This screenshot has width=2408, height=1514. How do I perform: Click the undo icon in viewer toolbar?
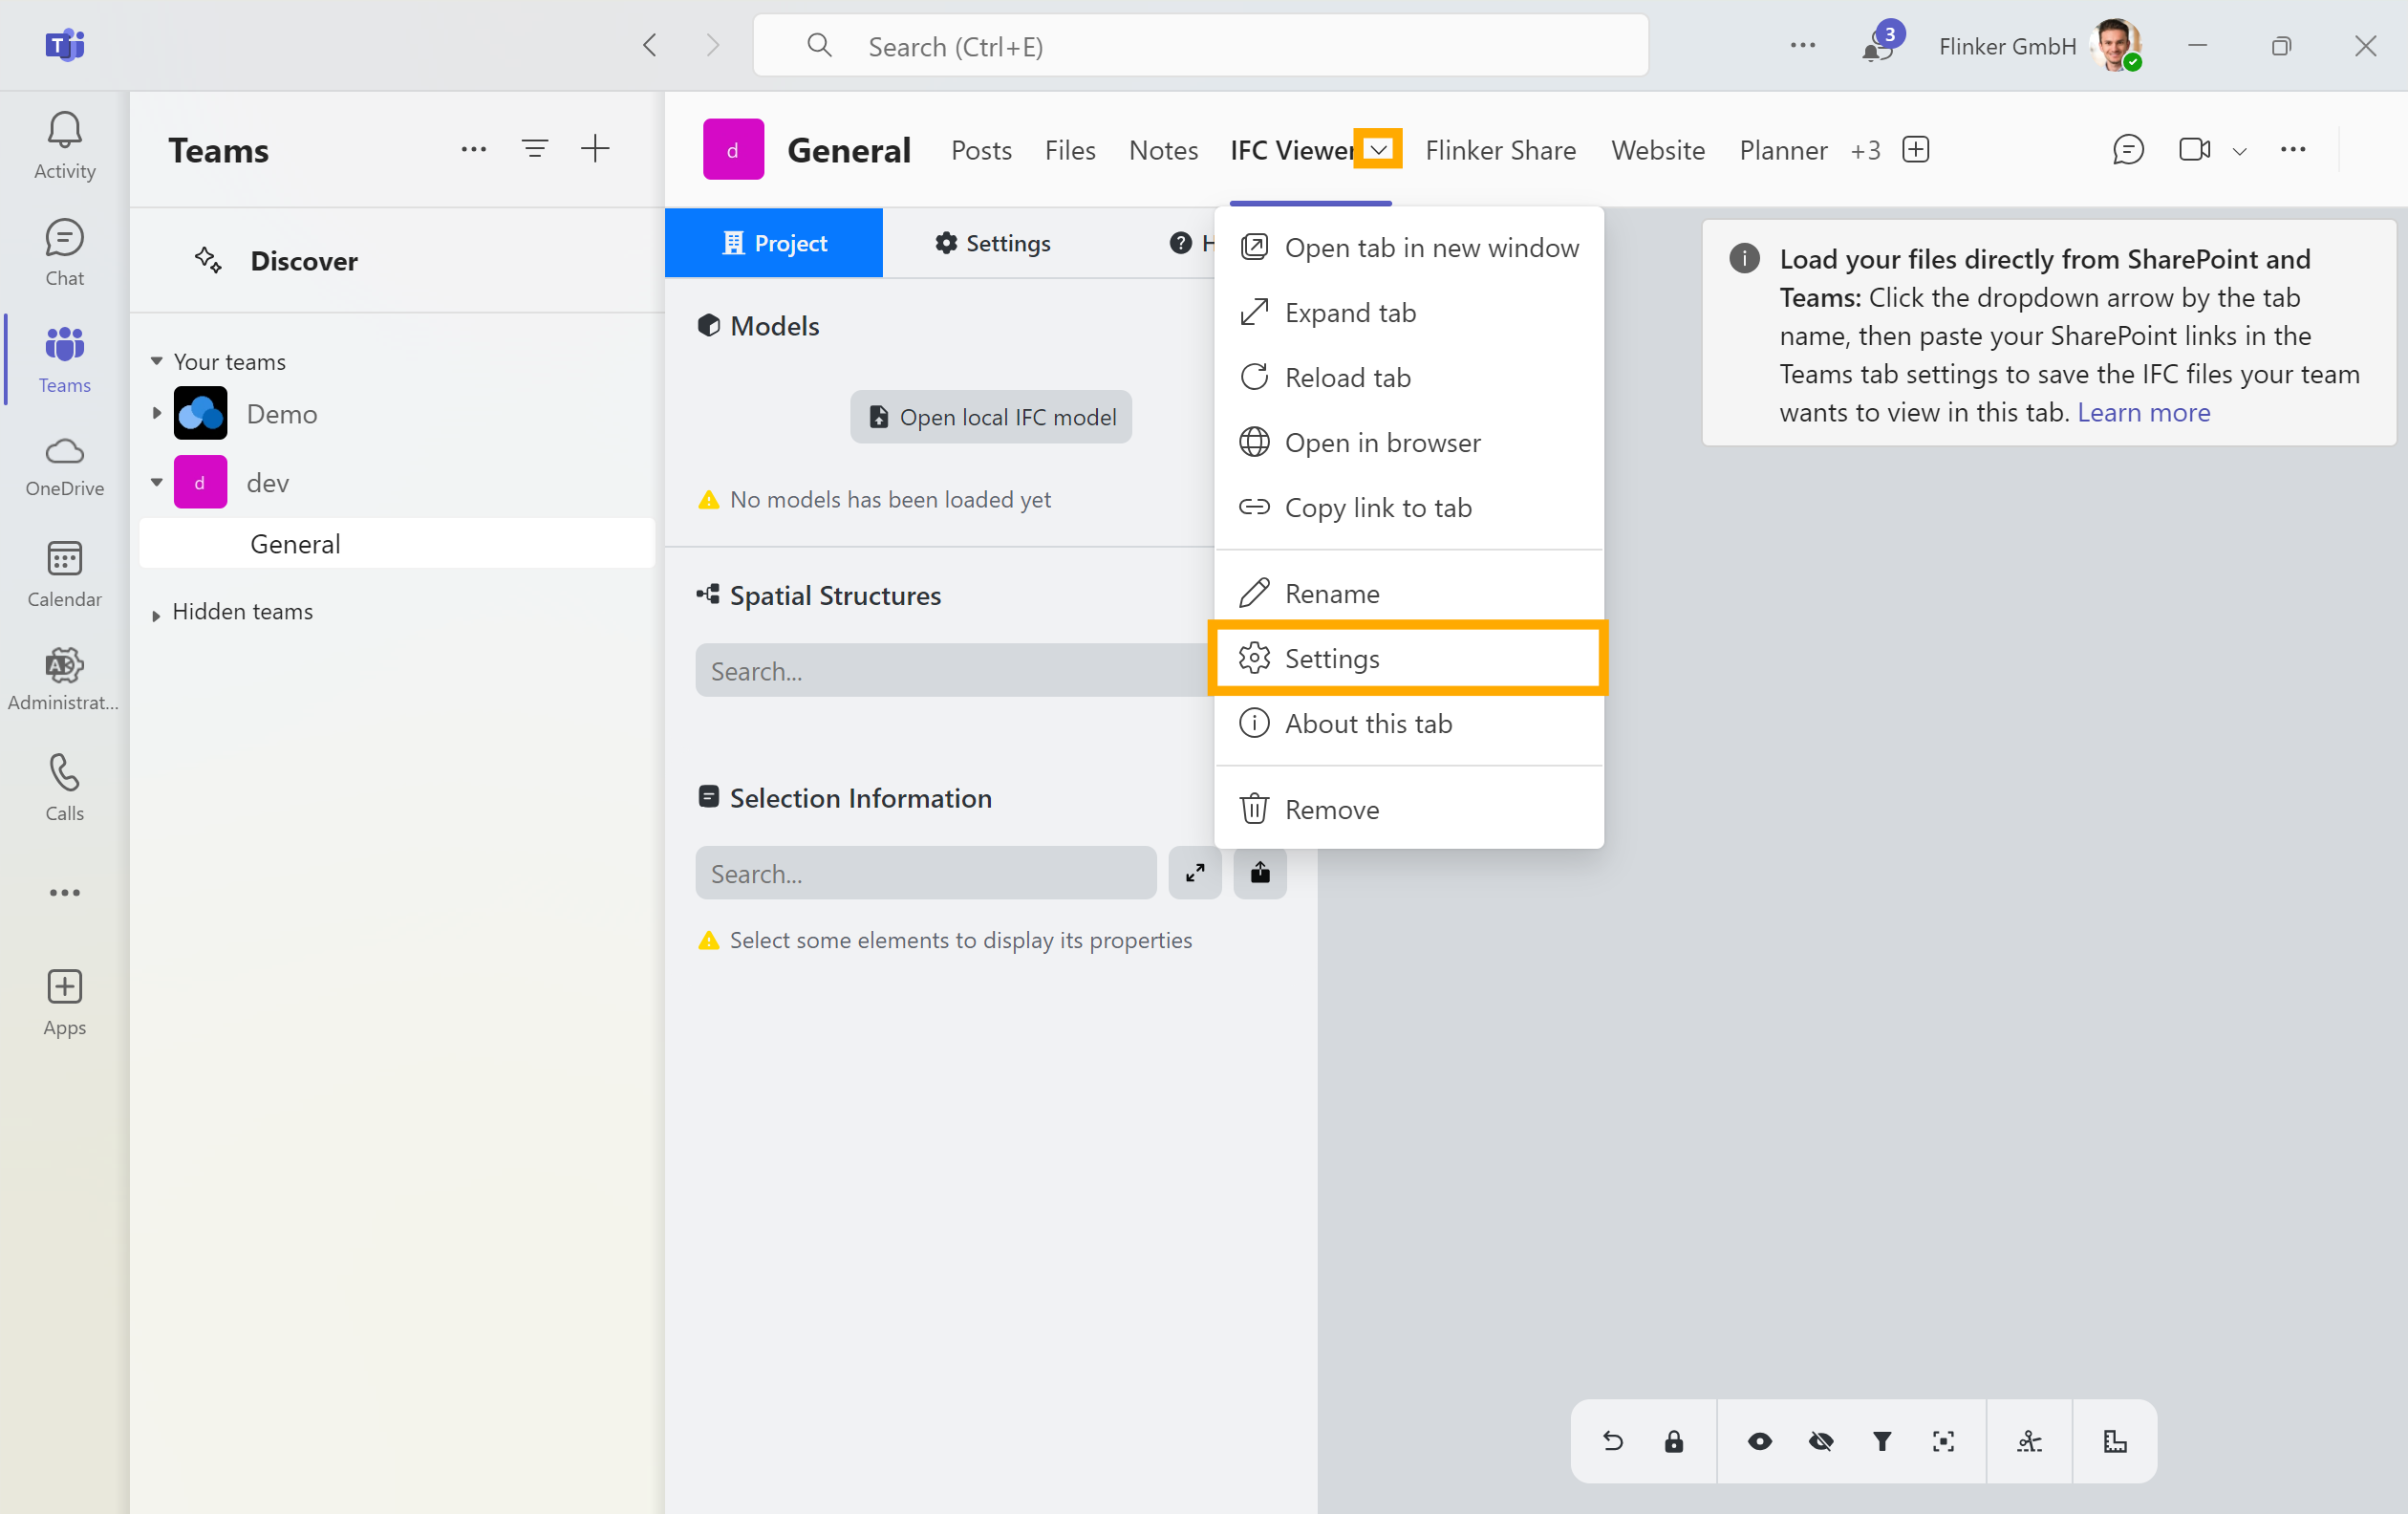tap(1613, 1441)
